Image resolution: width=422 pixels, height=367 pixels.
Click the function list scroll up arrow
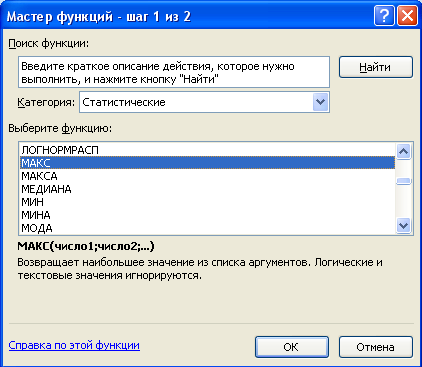404,152
